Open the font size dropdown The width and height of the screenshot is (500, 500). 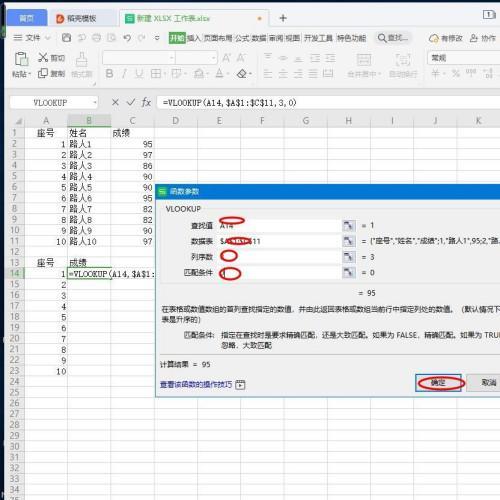tap(213, 58)
